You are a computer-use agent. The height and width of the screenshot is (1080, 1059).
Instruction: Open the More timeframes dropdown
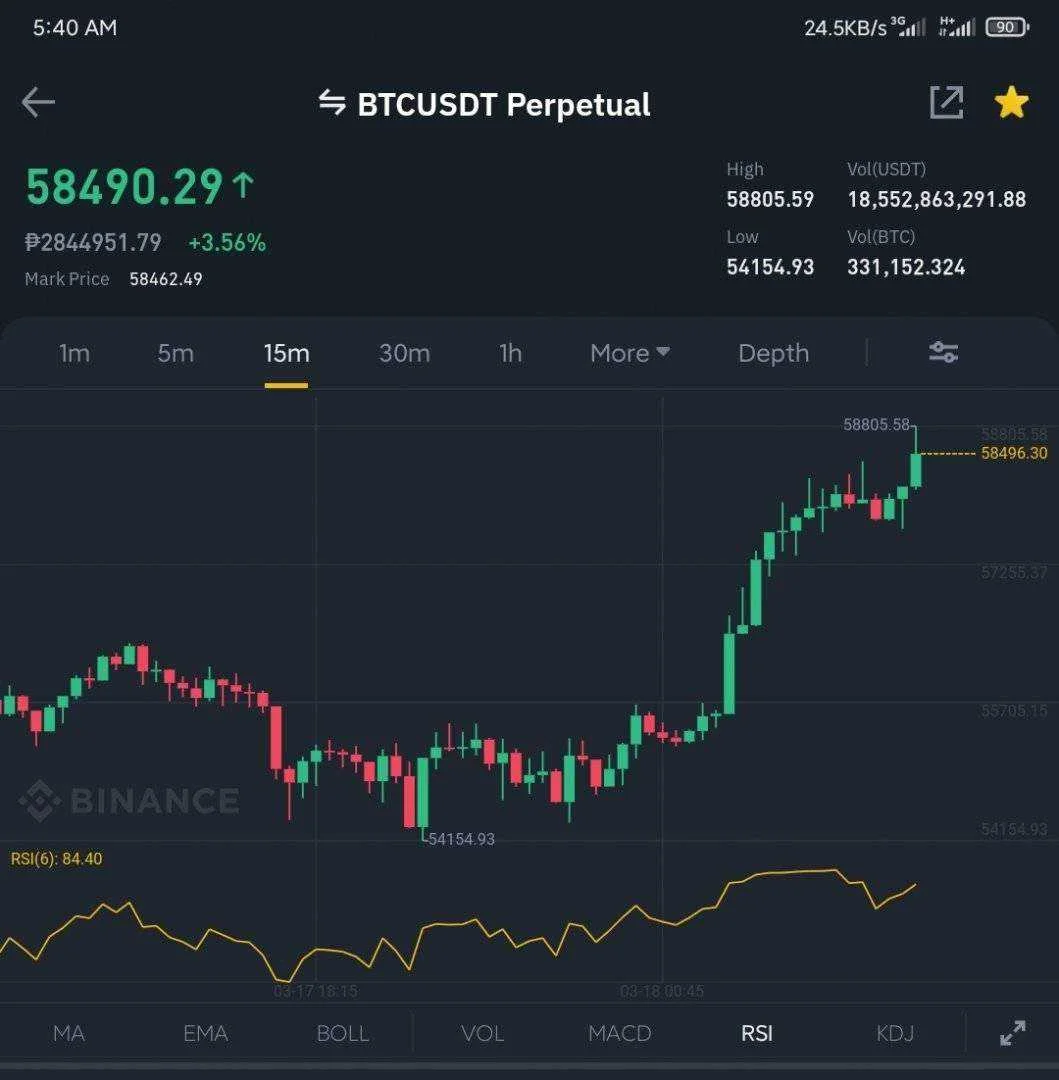(630, 353)
